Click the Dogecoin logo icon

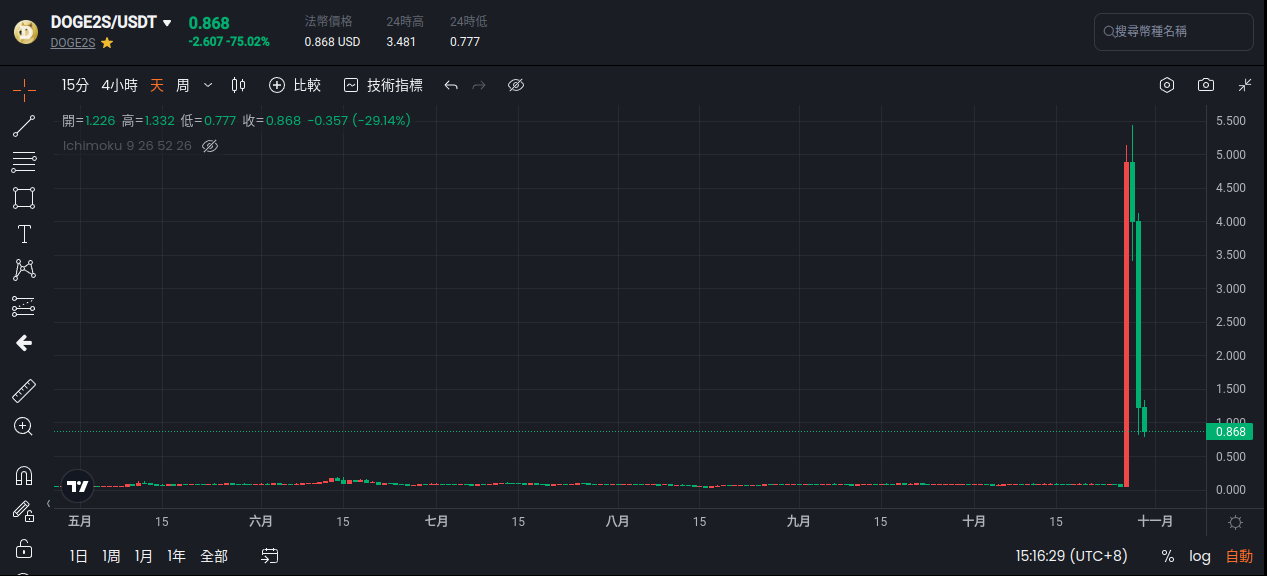click(x=25, y=32)
